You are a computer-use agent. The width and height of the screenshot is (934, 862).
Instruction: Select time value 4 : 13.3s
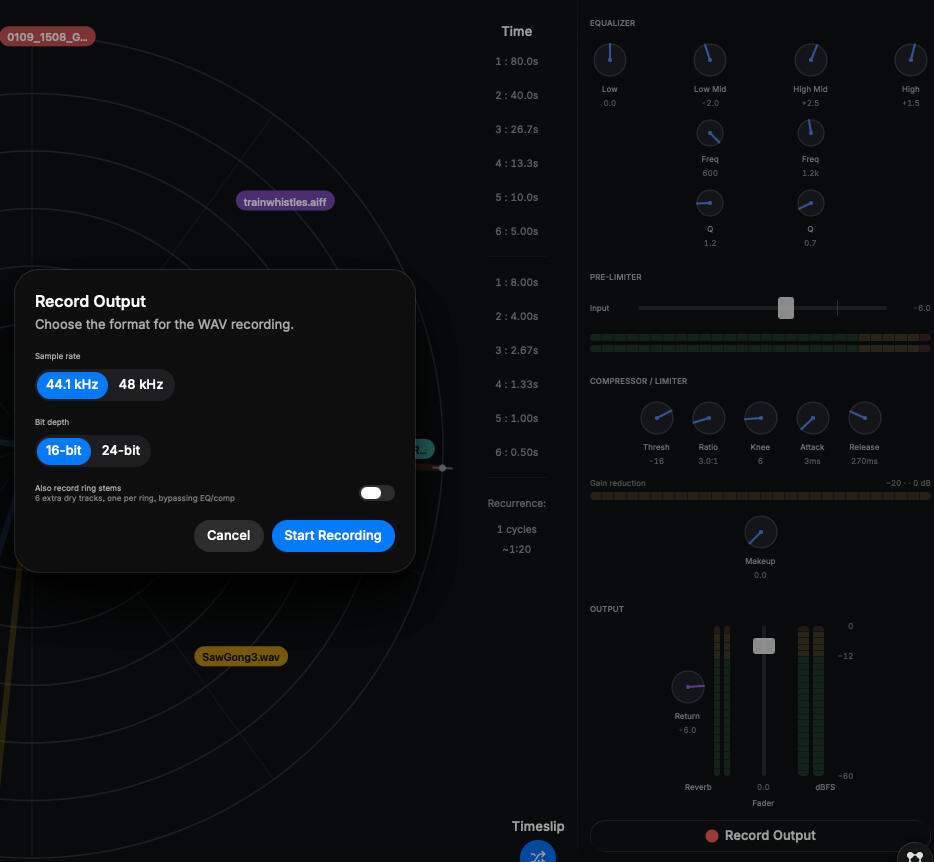click(x=517, y=163)
